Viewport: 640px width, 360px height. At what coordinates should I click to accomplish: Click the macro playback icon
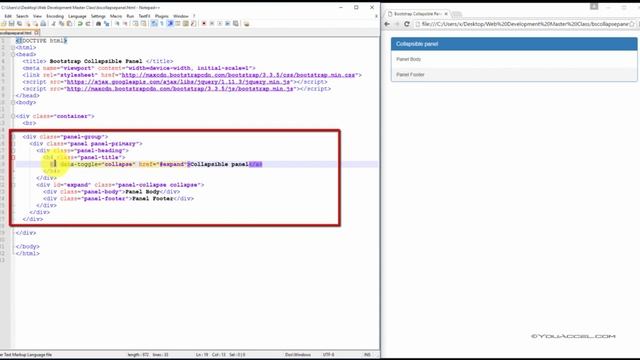(x=220, y=24)
